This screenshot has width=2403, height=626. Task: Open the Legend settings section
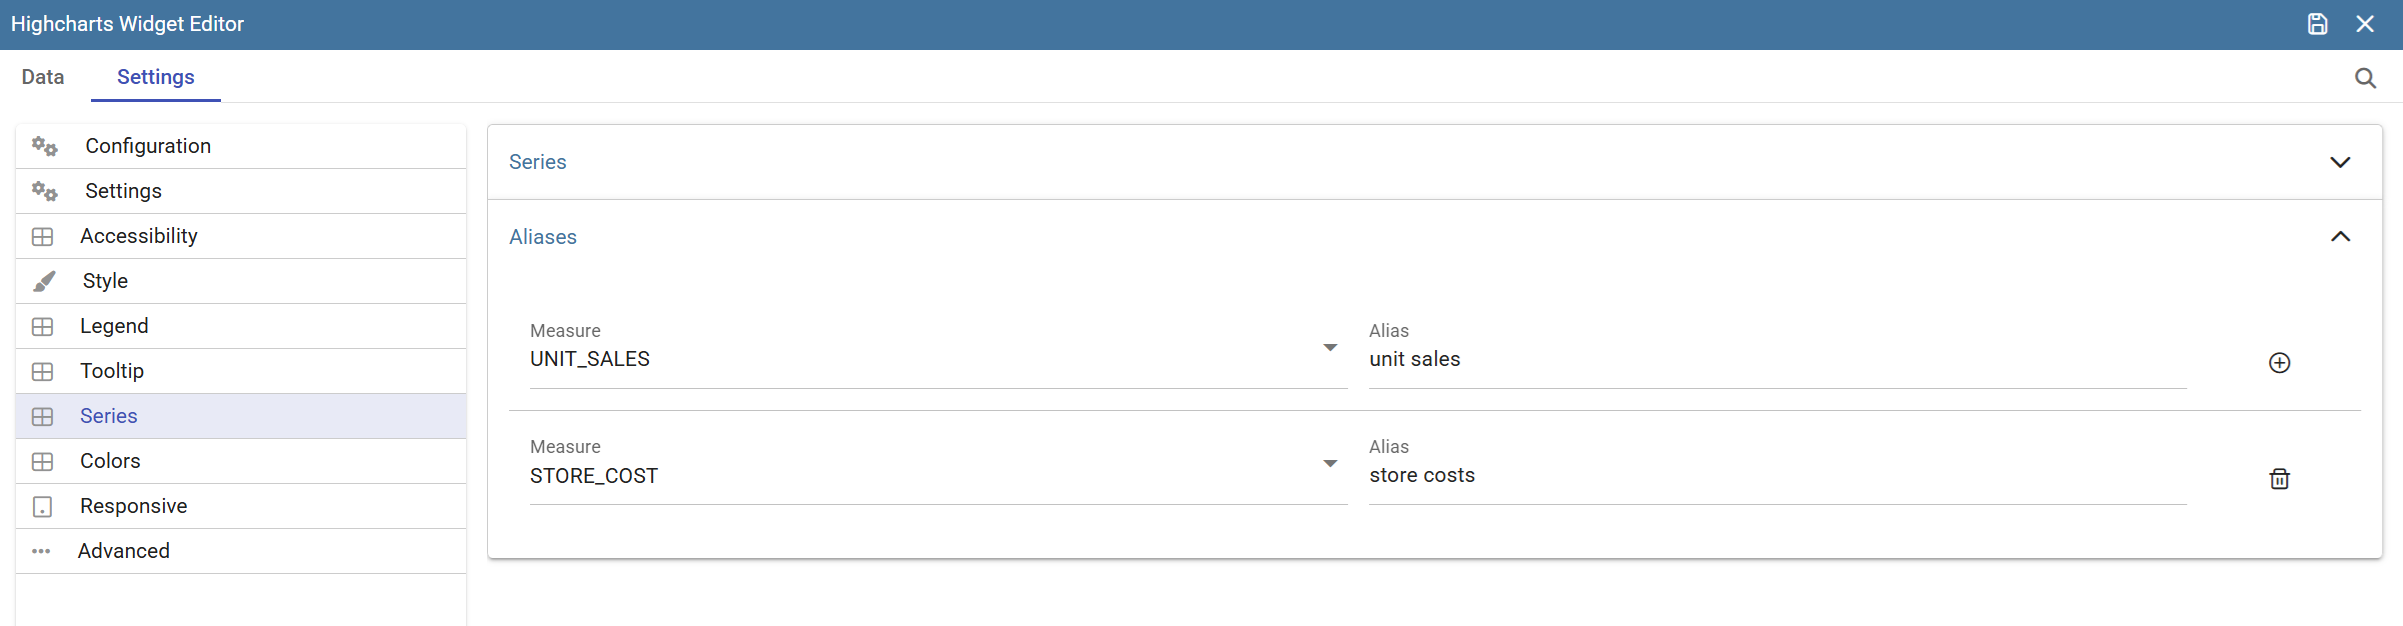(x=241, y=326)
